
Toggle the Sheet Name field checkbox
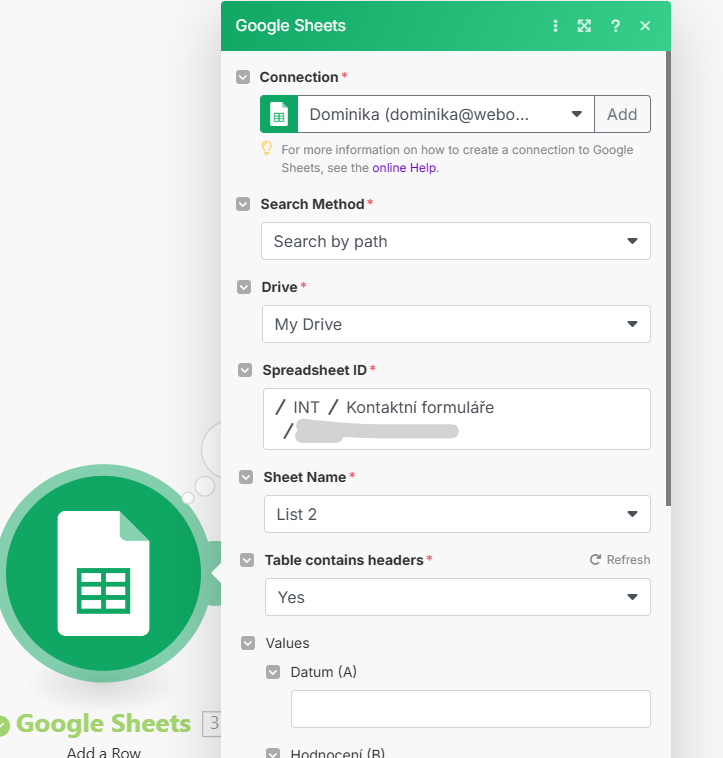click(x=246, y=477)
